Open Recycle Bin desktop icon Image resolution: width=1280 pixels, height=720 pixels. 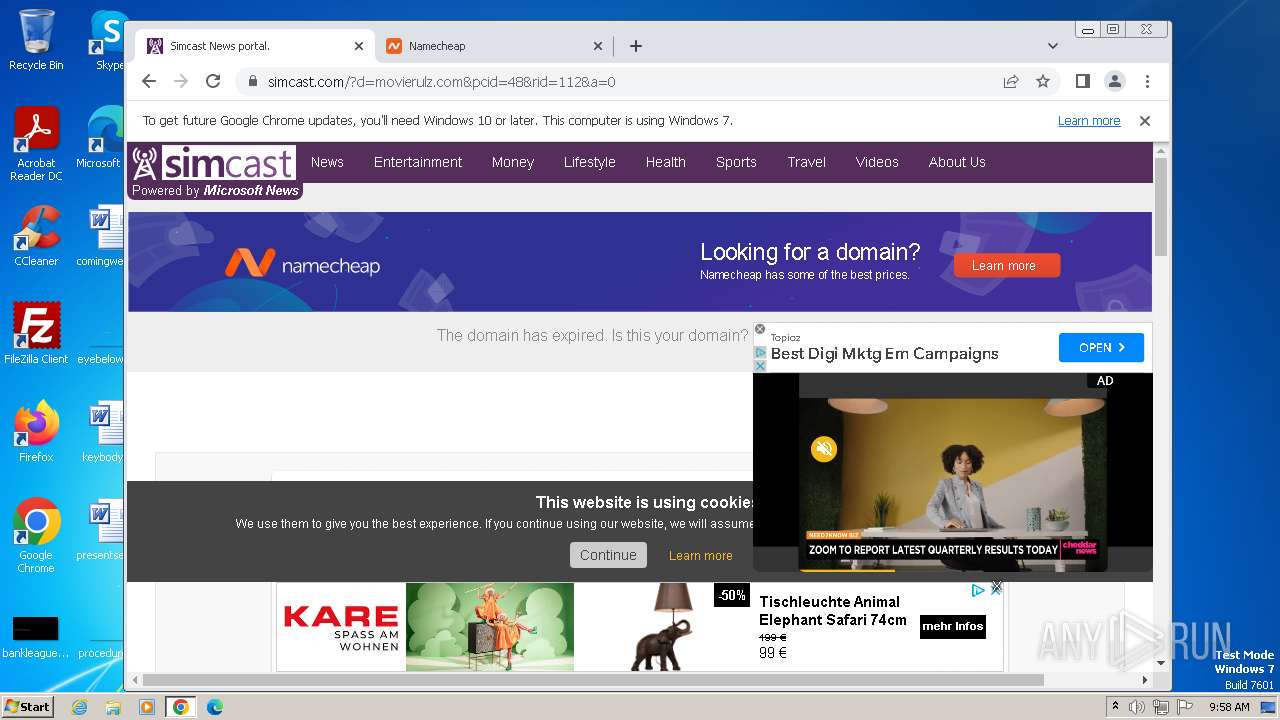click(x=36, y=40)
